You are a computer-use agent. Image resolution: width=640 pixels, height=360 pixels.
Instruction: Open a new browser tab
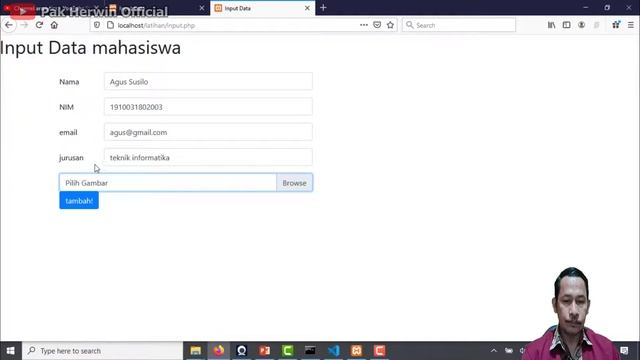[x=323, y=8]
